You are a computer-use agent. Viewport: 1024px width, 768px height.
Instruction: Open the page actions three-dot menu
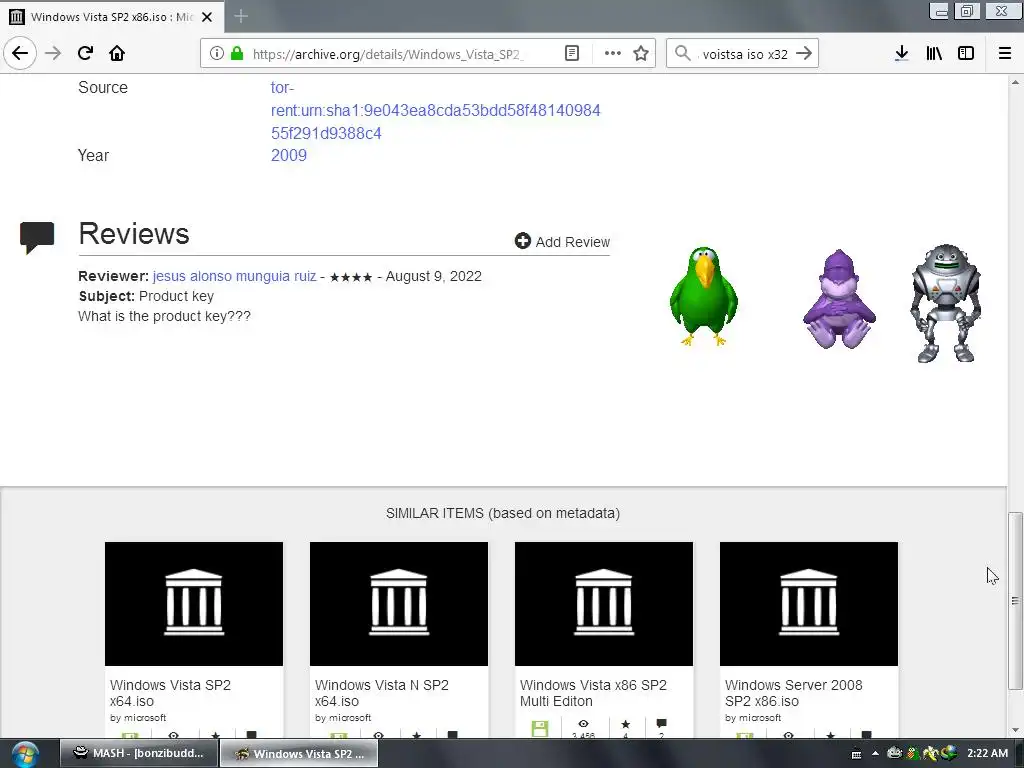coord(613,54)
